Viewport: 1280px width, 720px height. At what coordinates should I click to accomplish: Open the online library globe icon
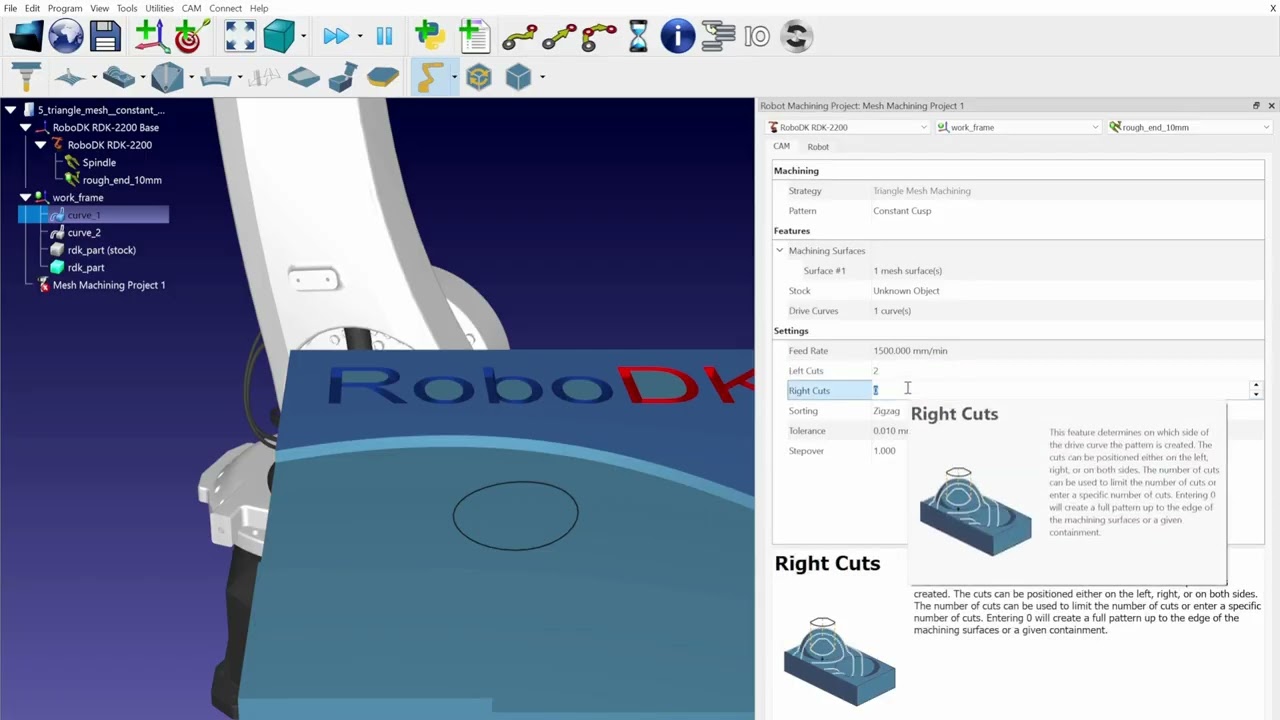coord(66,37)
